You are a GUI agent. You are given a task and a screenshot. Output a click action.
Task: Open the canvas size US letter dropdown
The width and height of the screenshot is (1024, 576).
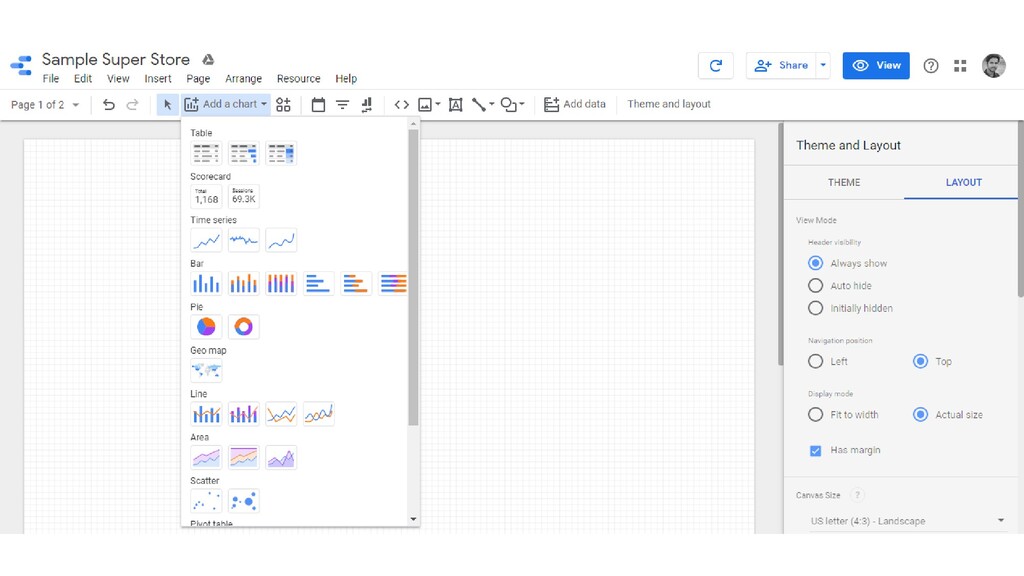point(907,521)
